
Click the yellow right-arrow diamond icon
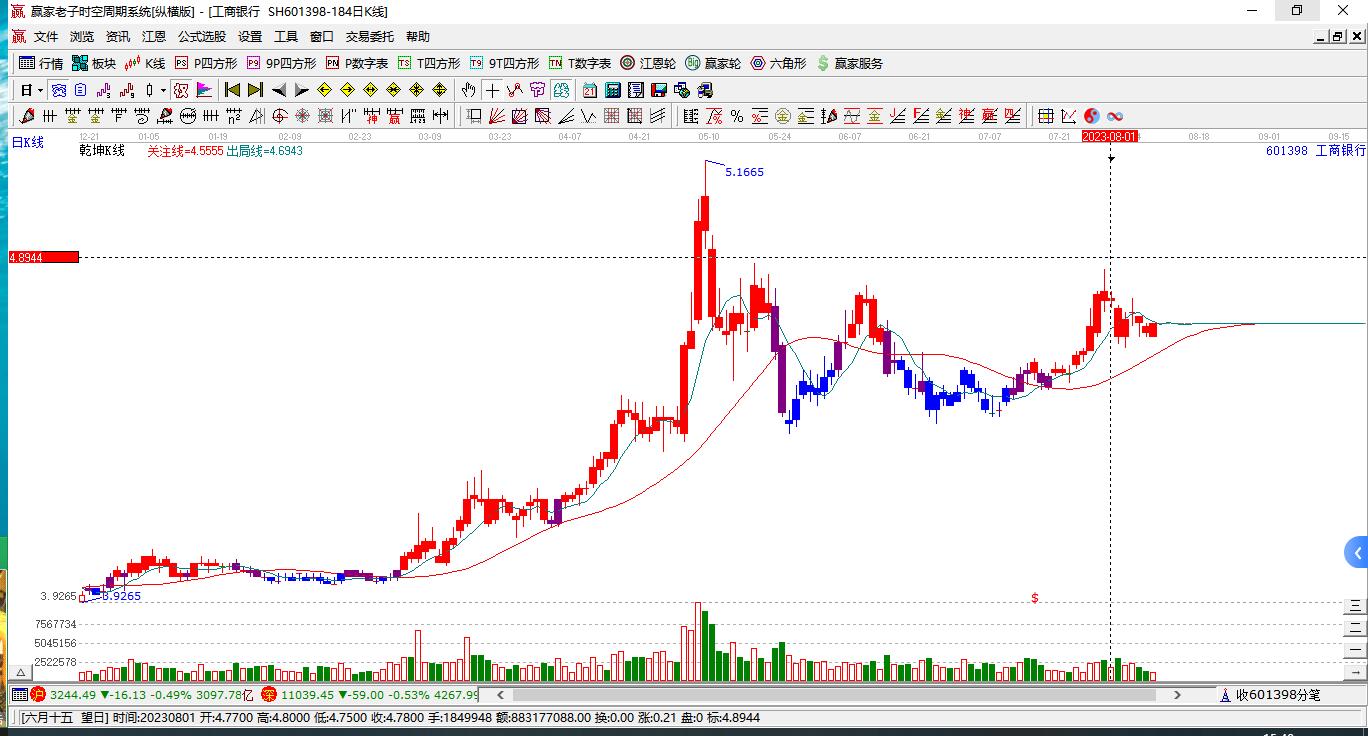coord(347,90)
